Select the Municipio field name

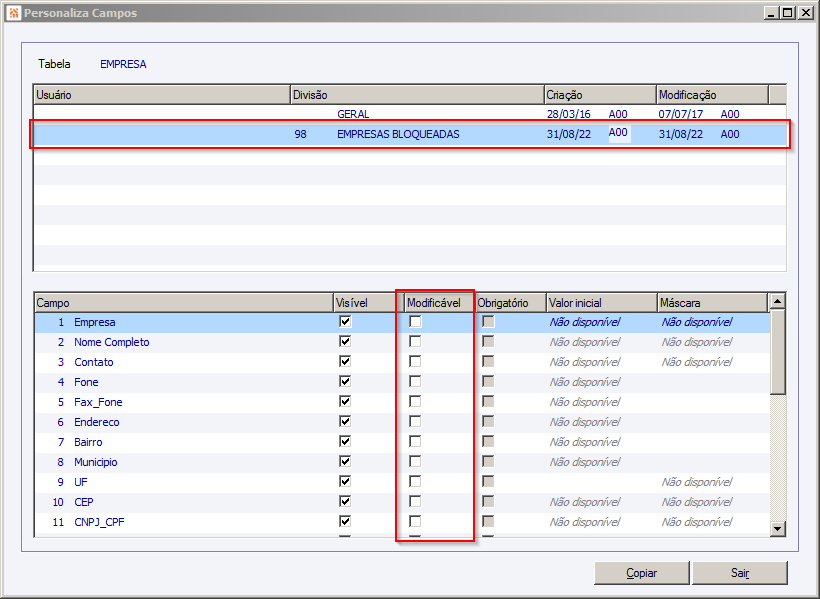click(x=96, y=462)
